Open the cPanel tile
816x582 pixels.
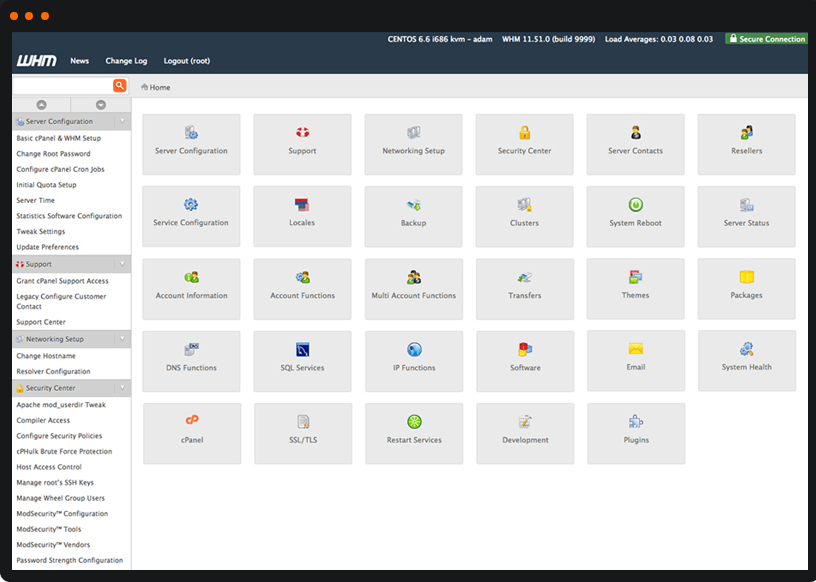point(192,434)
